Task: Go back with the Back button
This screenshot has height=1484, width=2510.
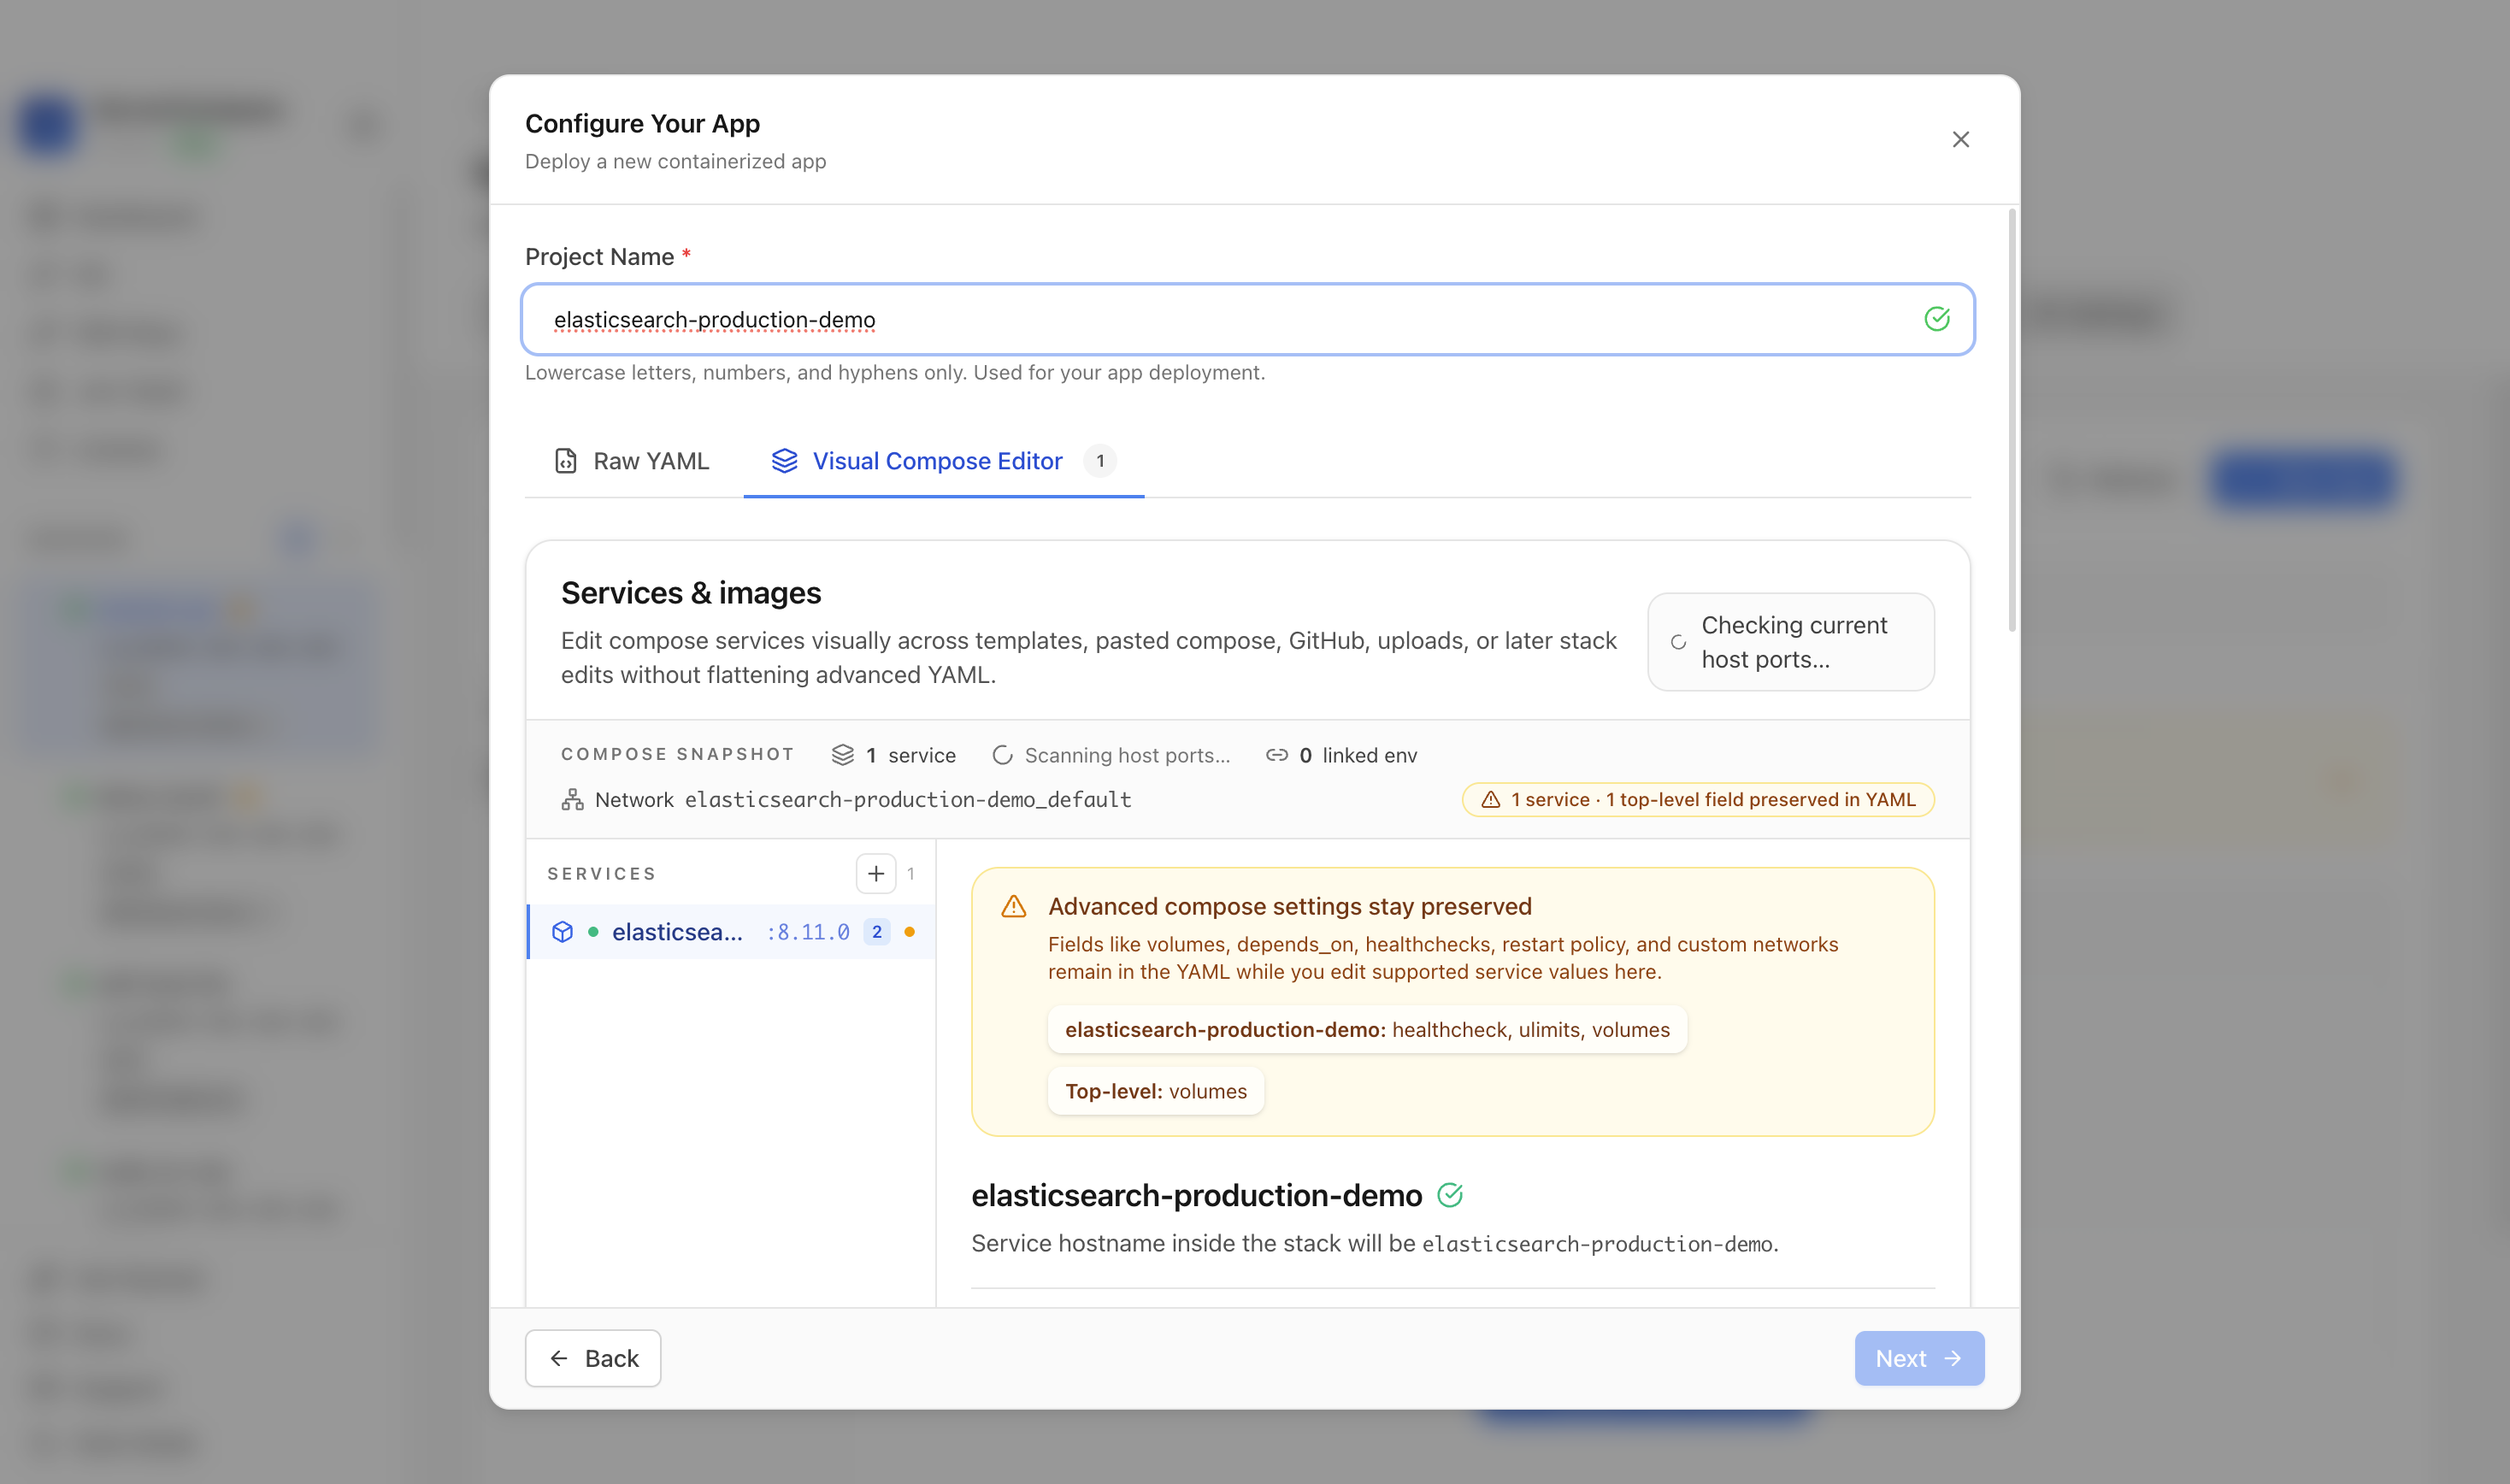Action: tap(593, 1357)
